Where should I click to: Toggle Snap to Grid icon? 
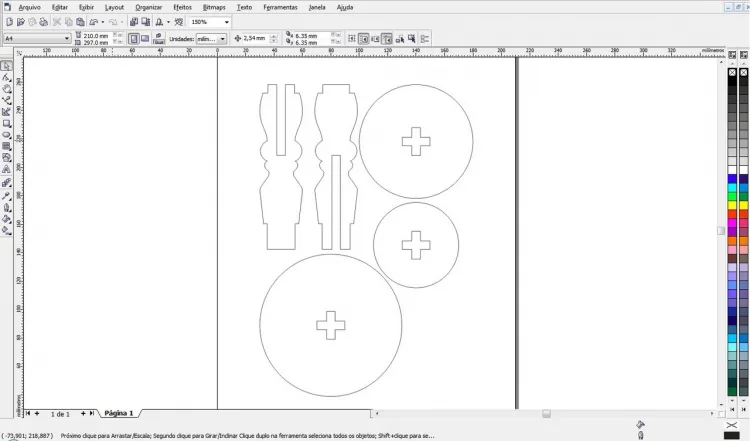point(352,39)
